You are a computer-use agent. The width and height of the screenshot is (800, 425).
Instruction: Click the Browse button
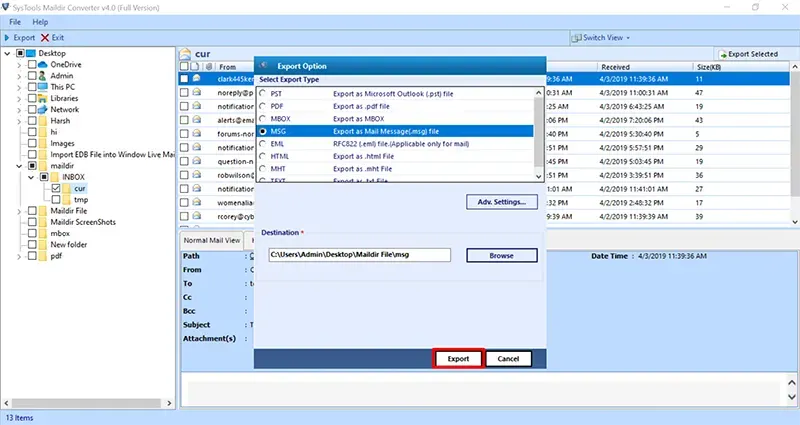pyautogui.click(x=502, y=256)
